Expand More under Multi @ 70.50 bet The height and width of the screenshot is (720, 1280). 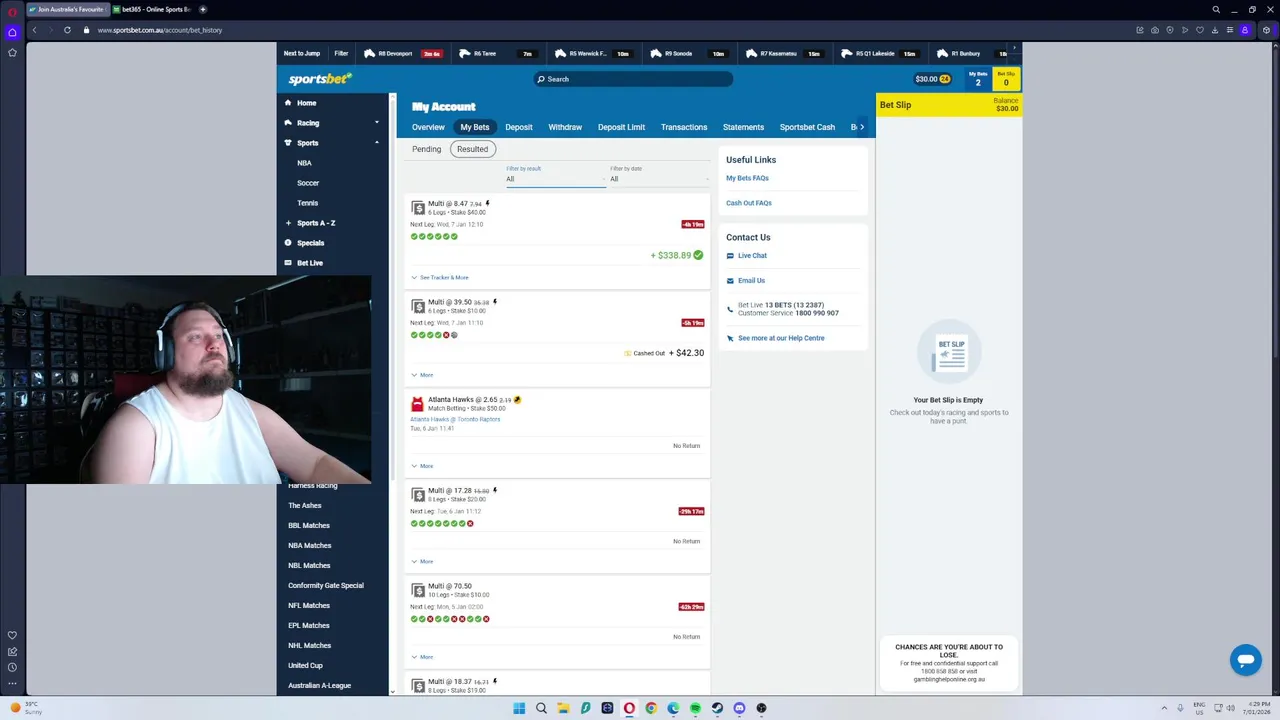422,657
